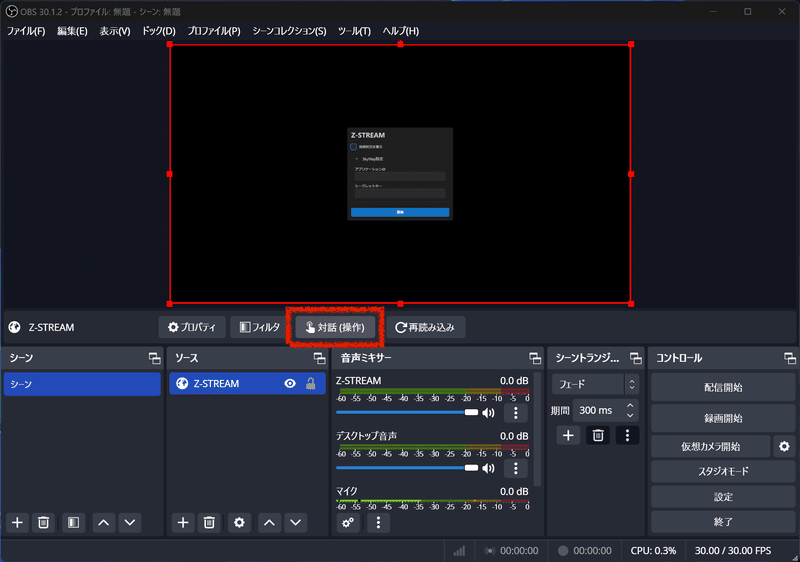Open the フェード transition dropdown
The image size is (800, 562).
(x=595, y=384)
